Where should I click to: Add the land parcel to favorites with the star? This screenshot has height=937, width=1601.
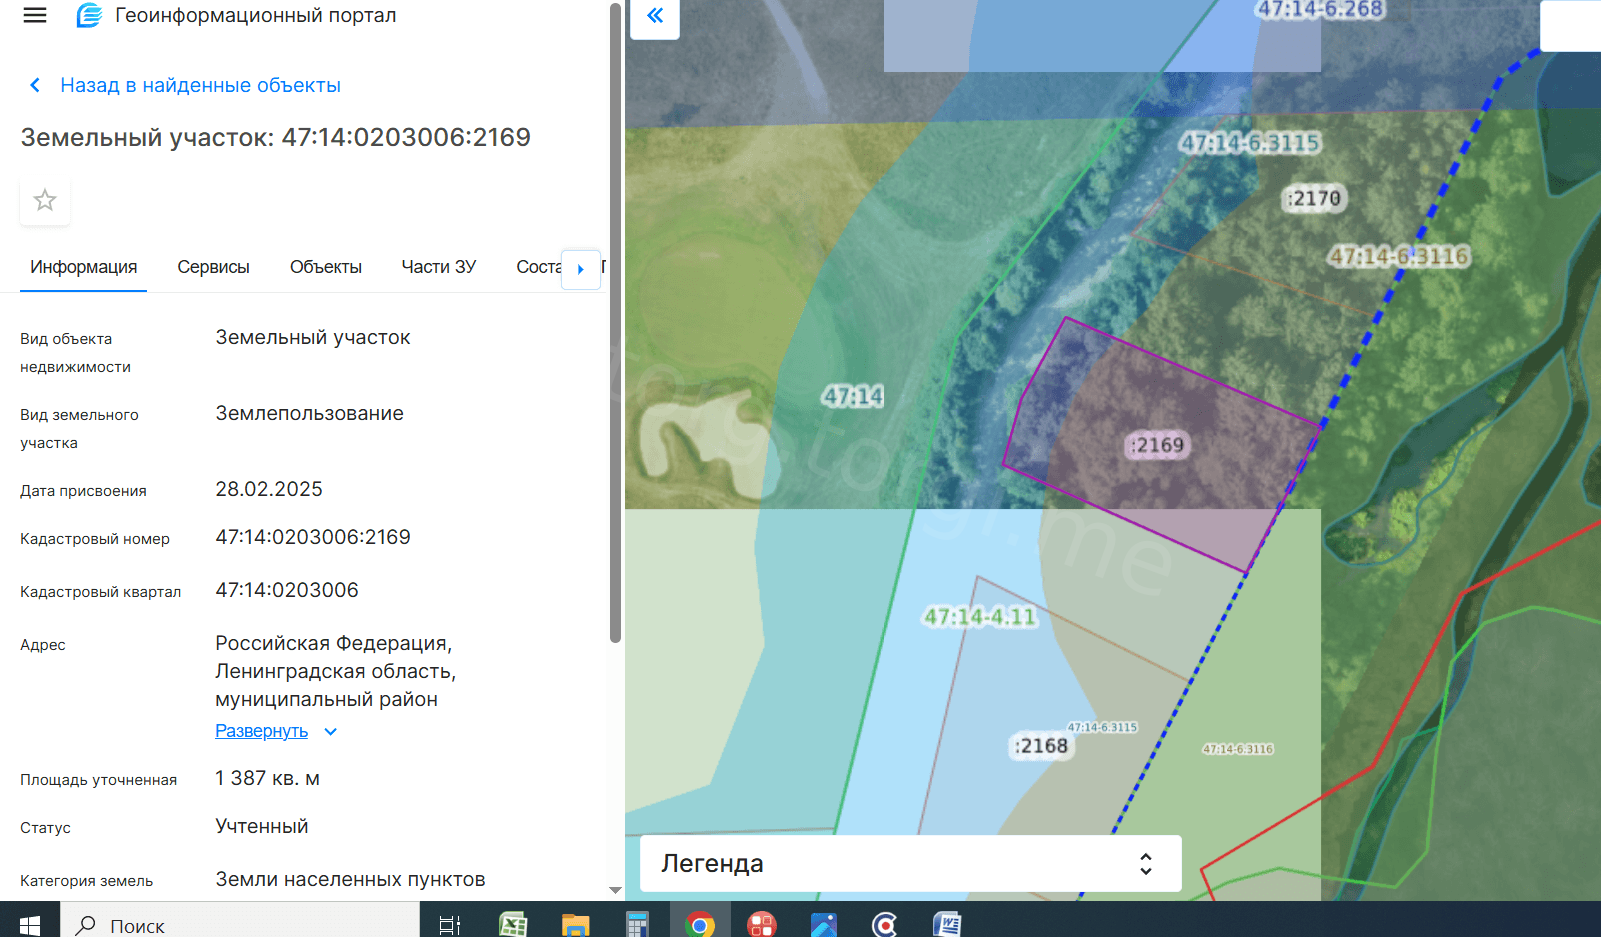click(45, 200)
